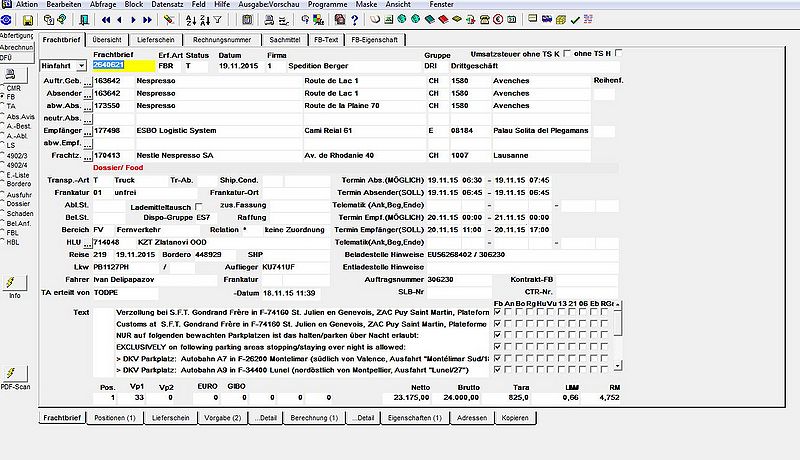Sort ascending A-Z icon
The image size is (800, 460).
click(x=191, y=20)
